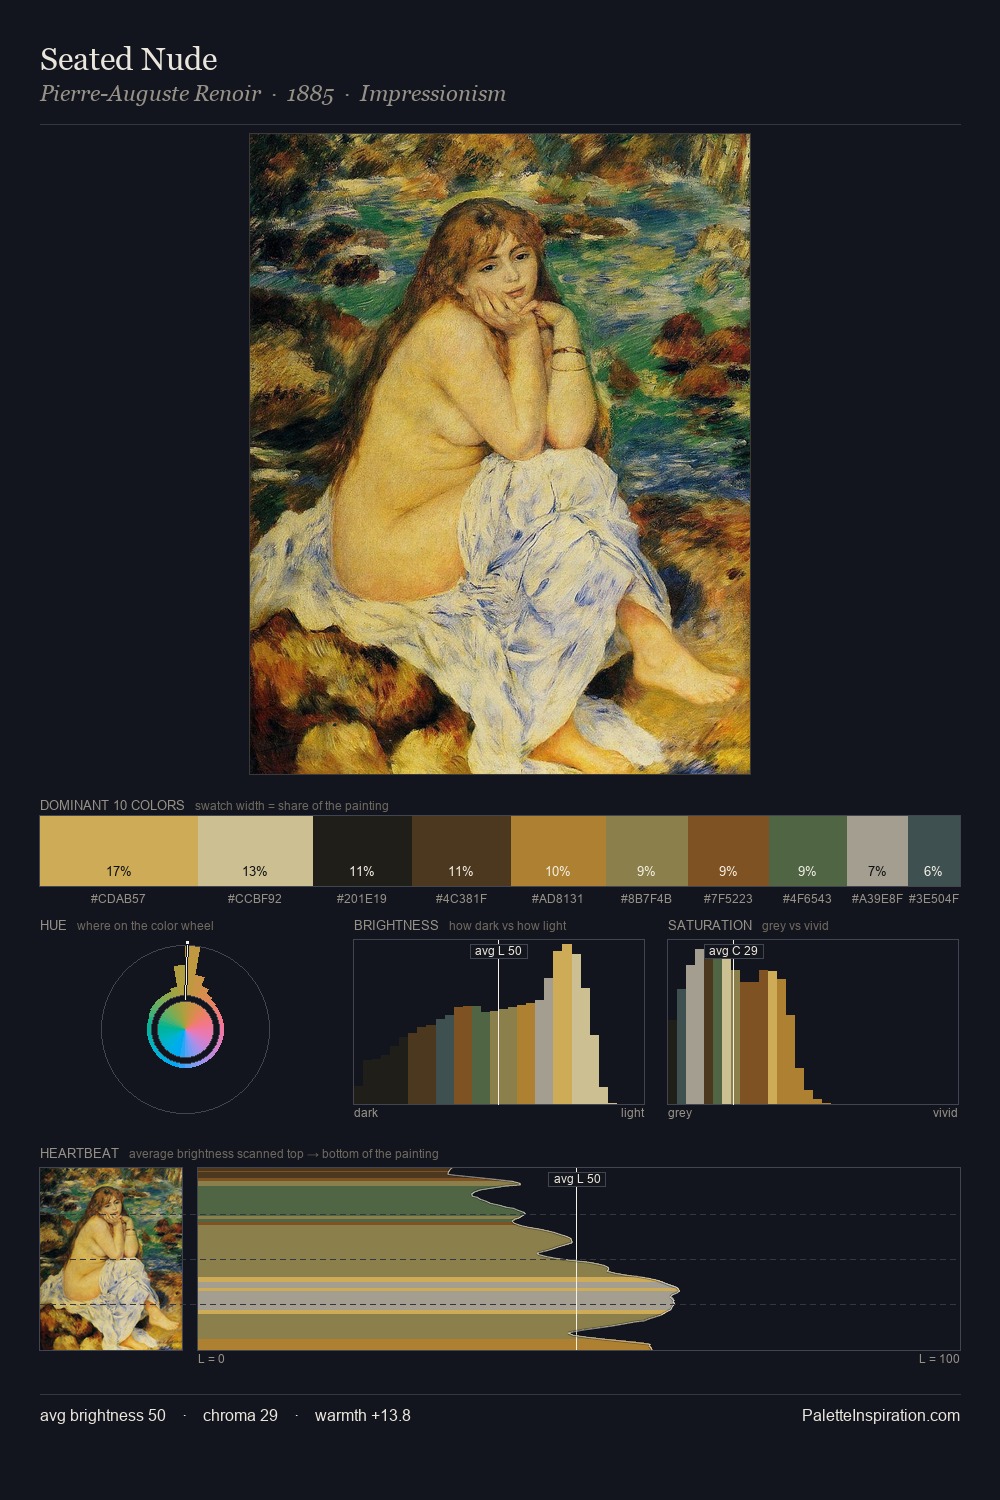Image resolution: width=1000 pixels, height=1500 pixels.
Task: Click the 'Pierre-Auguste Renoir' artist name
Action: (x=151, y=94)
